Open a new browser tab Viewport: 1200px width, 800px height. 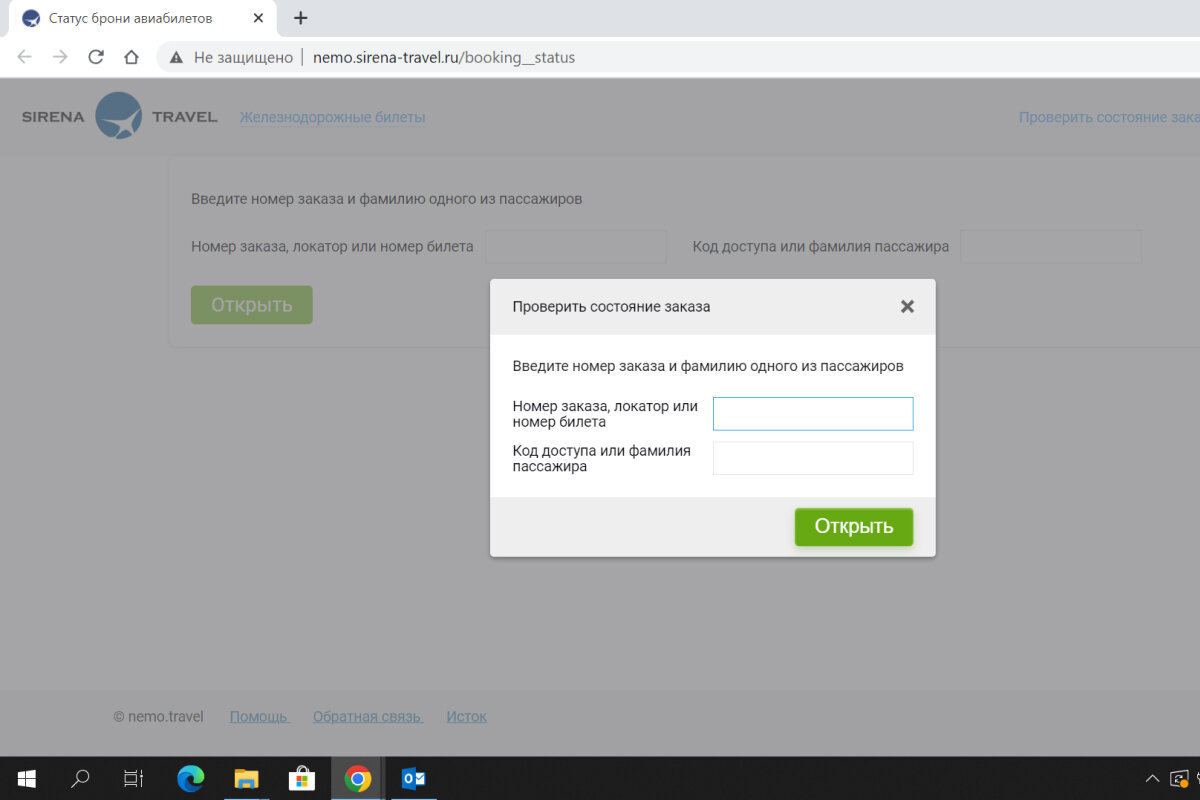click(301, 18)
